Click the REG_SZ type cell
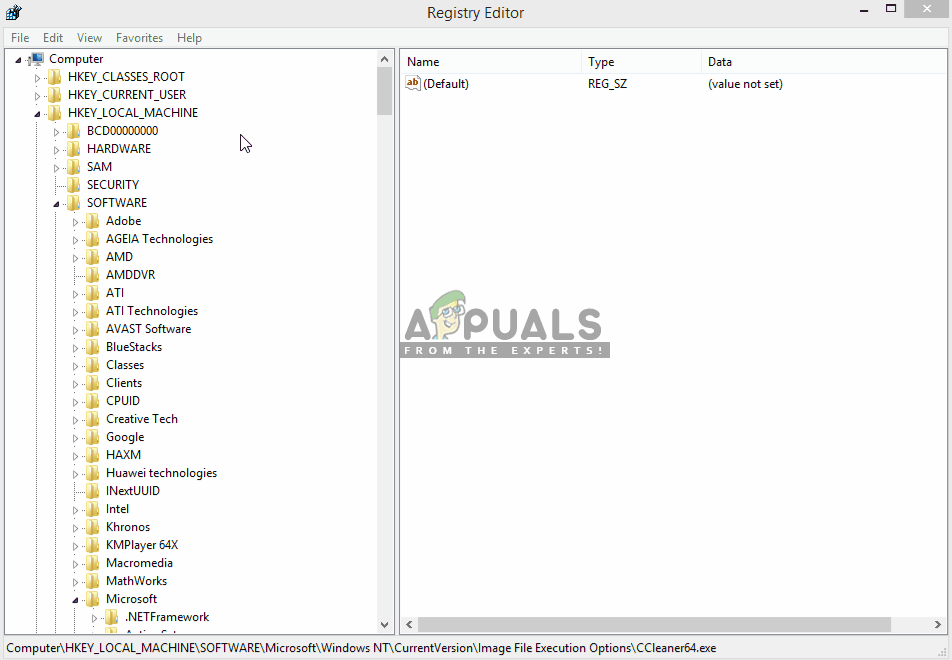952x660 pixels. (x=607, y=84)
